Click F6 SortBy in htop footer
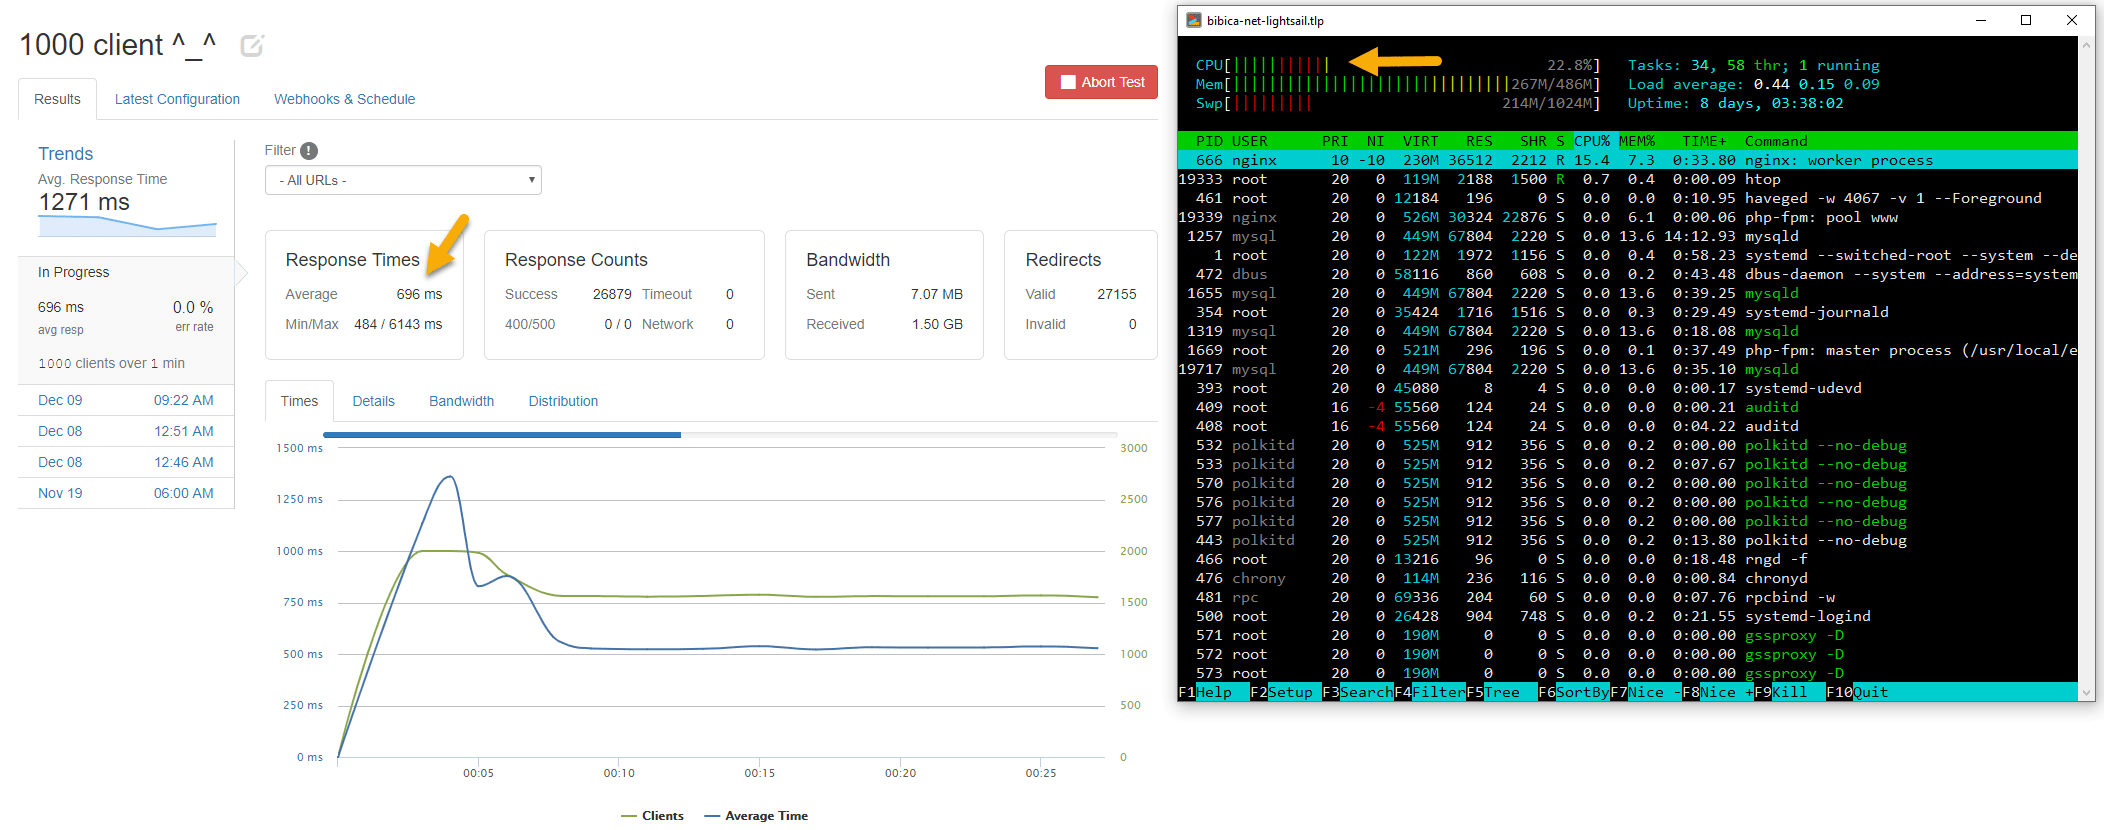 1574,692
